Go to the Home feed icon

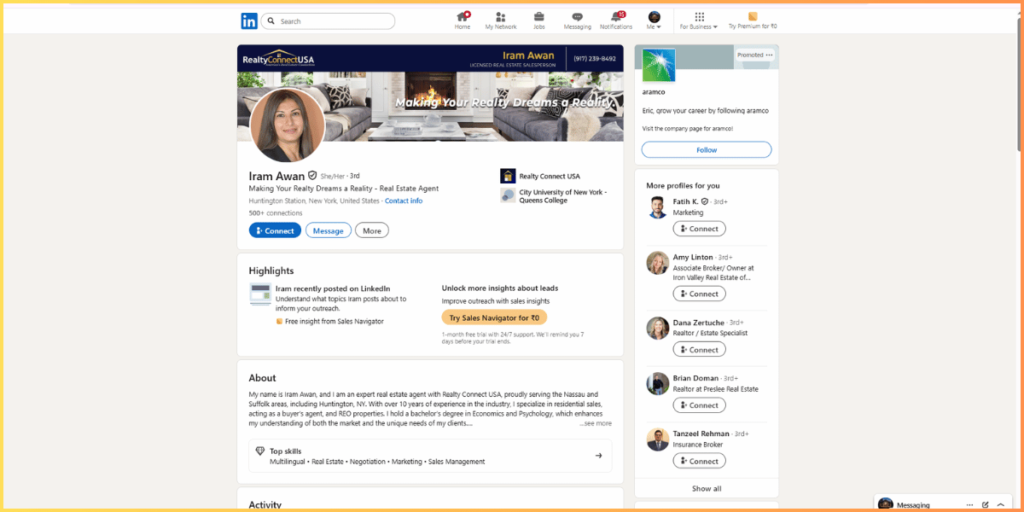(462, 18)
